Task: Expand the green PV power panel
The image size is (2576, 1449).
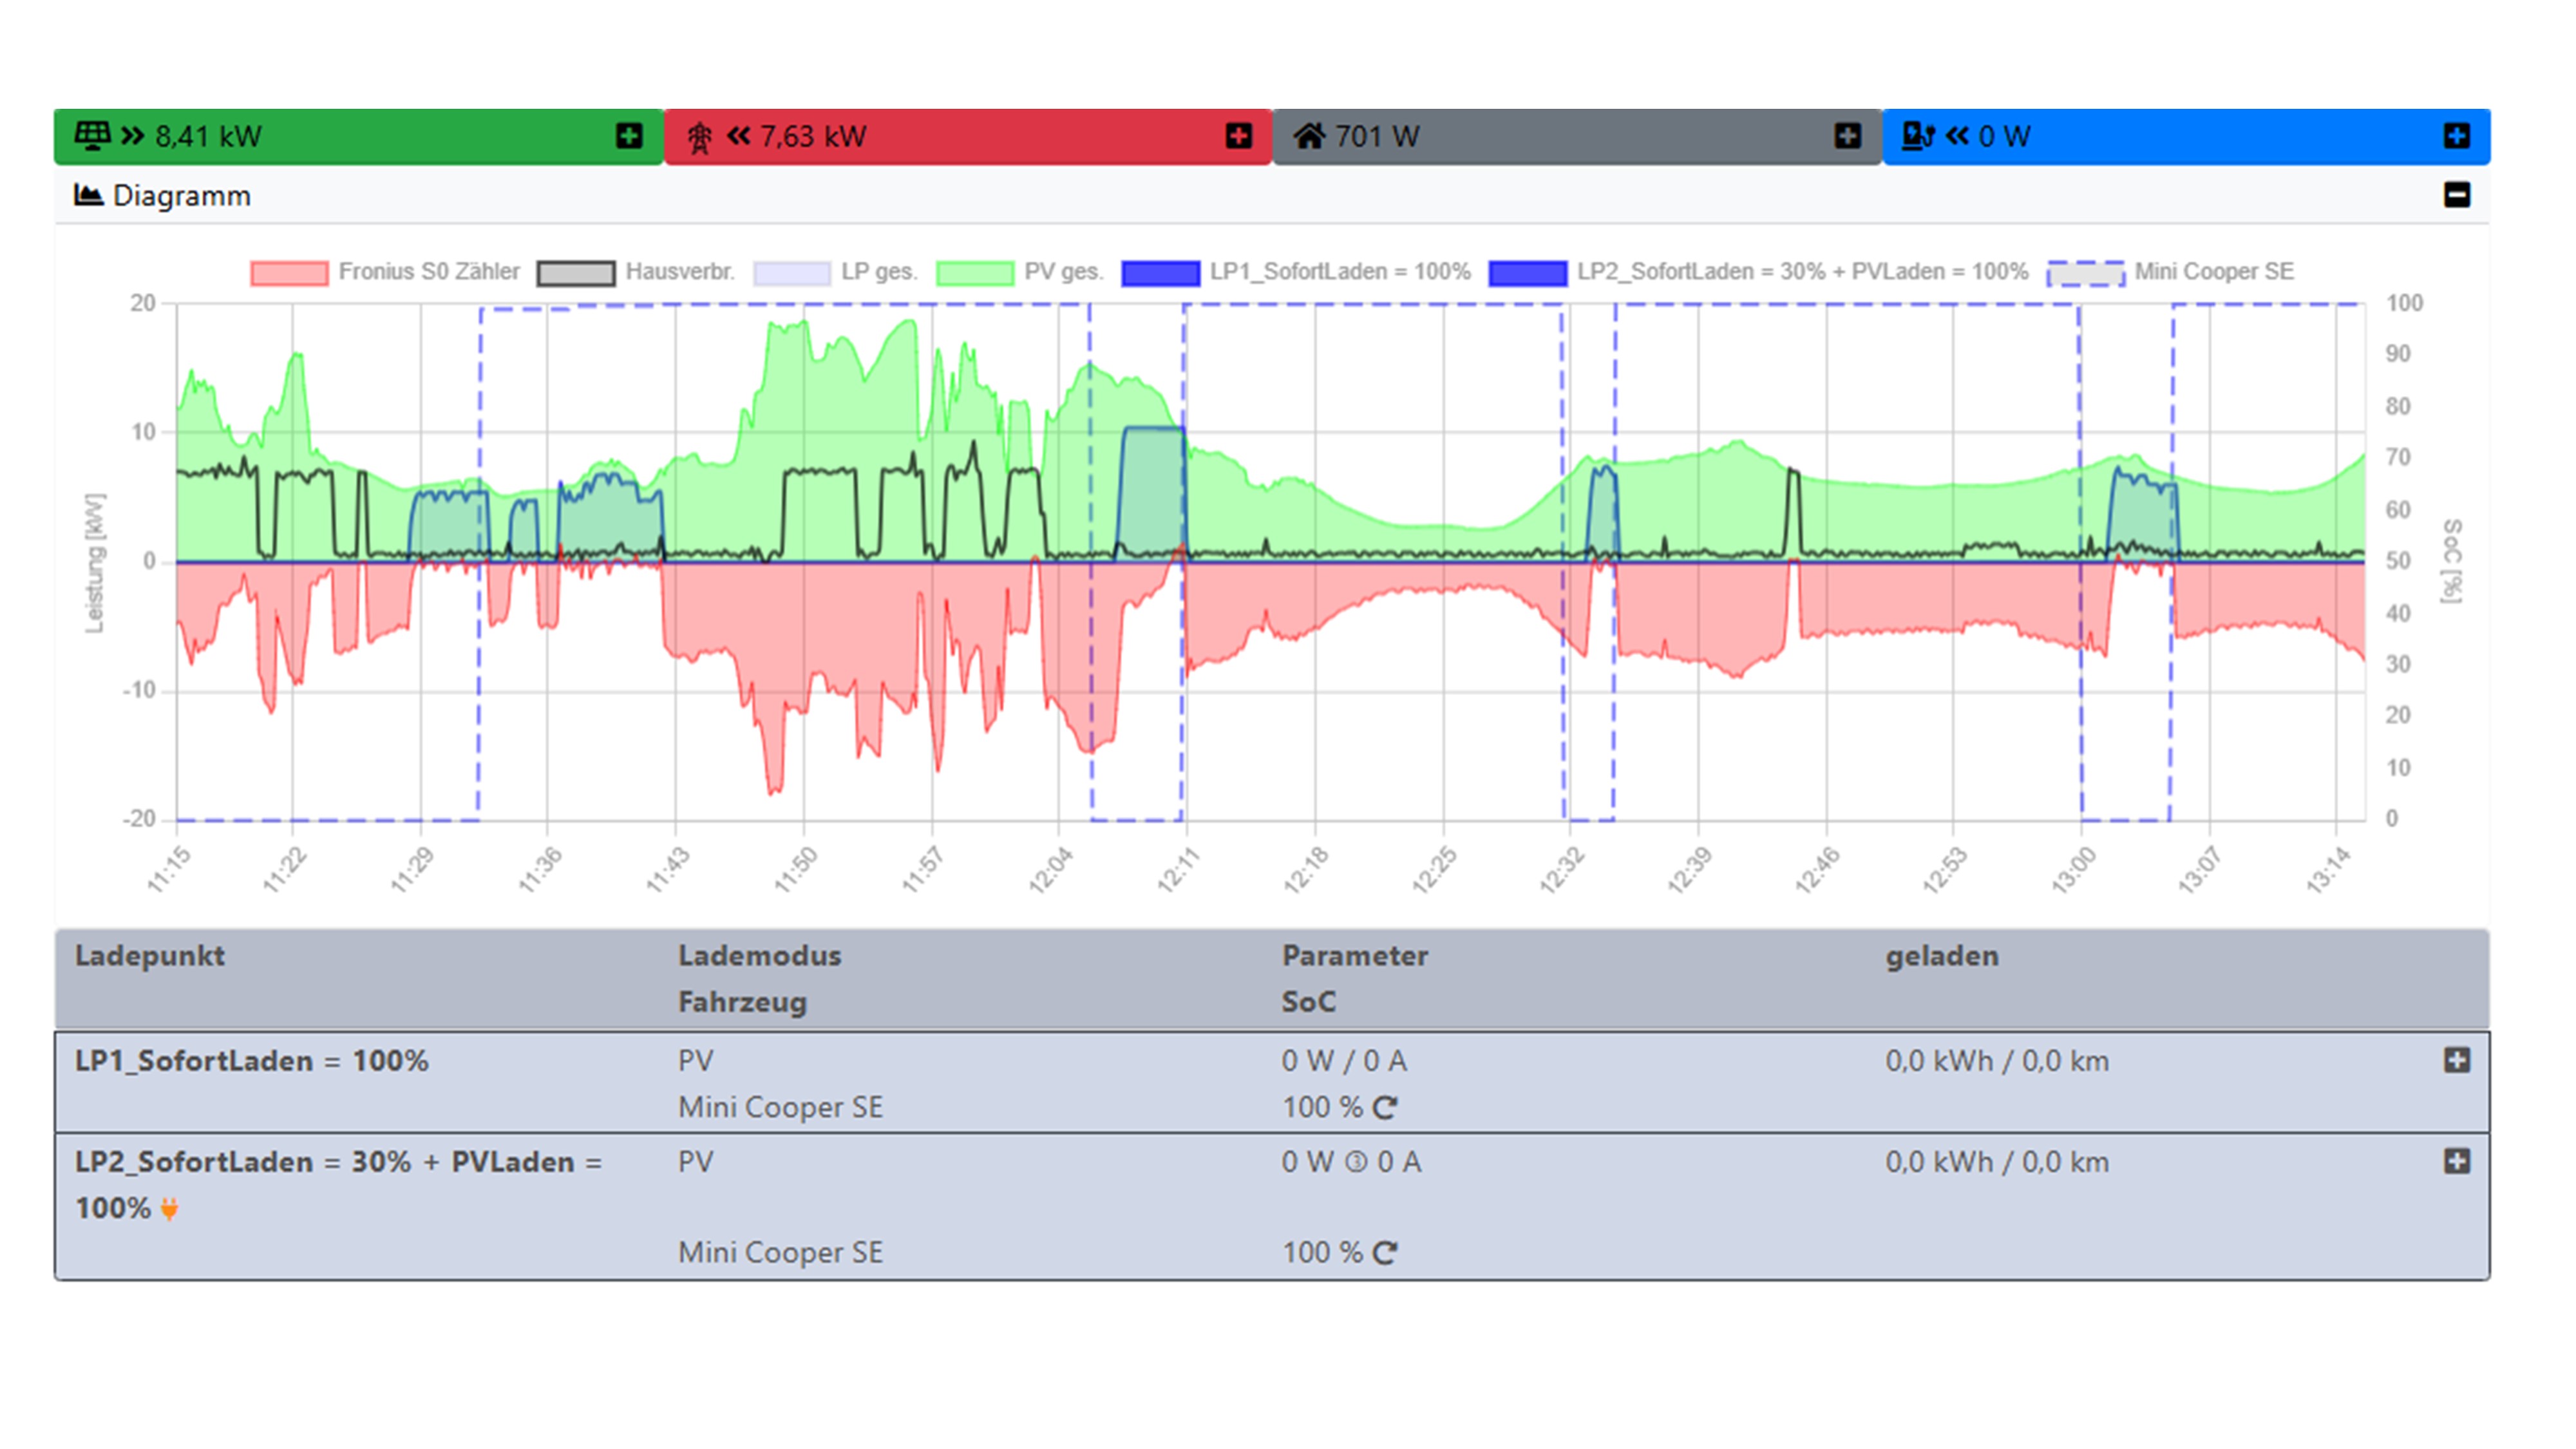Action: 629,135
